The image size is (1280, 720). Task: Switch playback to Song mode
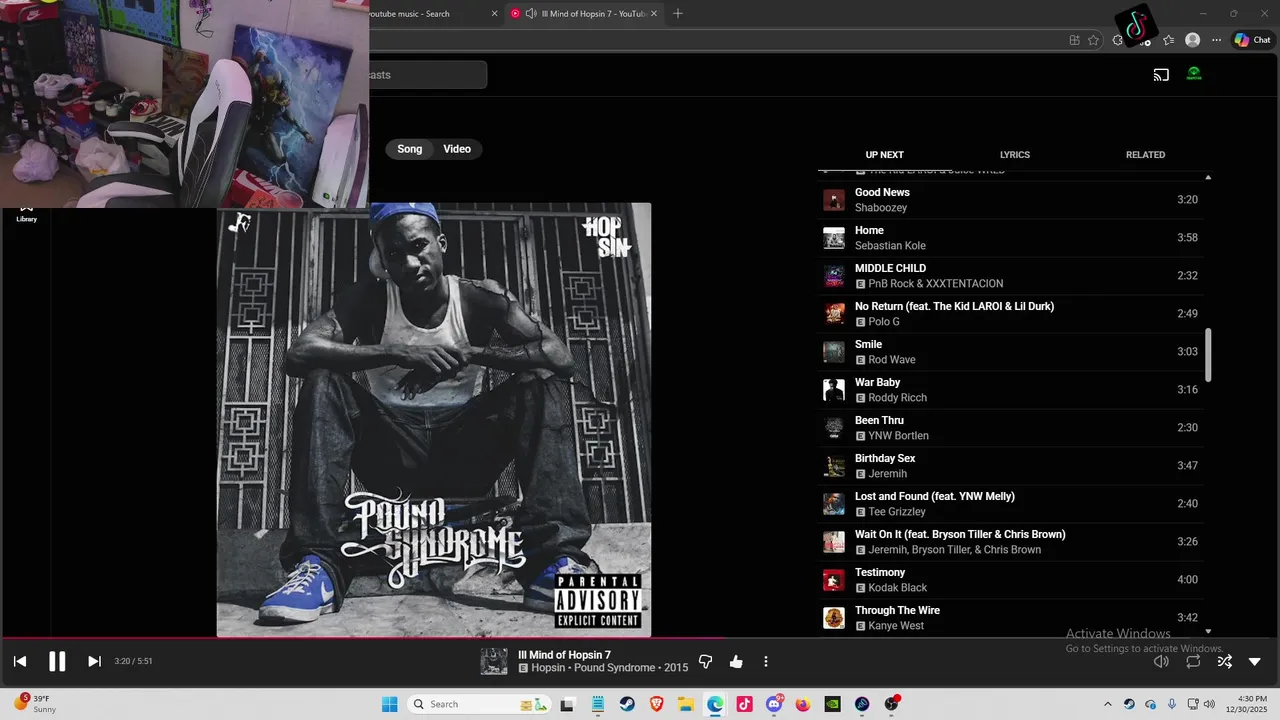click(x=410, y=149)
